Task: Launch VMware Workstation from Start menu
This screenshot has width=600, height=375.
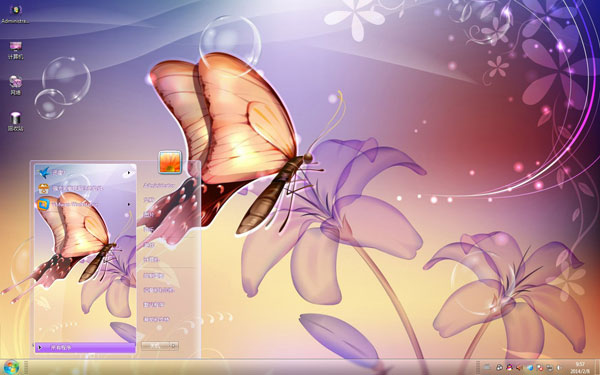Action: (x=85, y=204)
